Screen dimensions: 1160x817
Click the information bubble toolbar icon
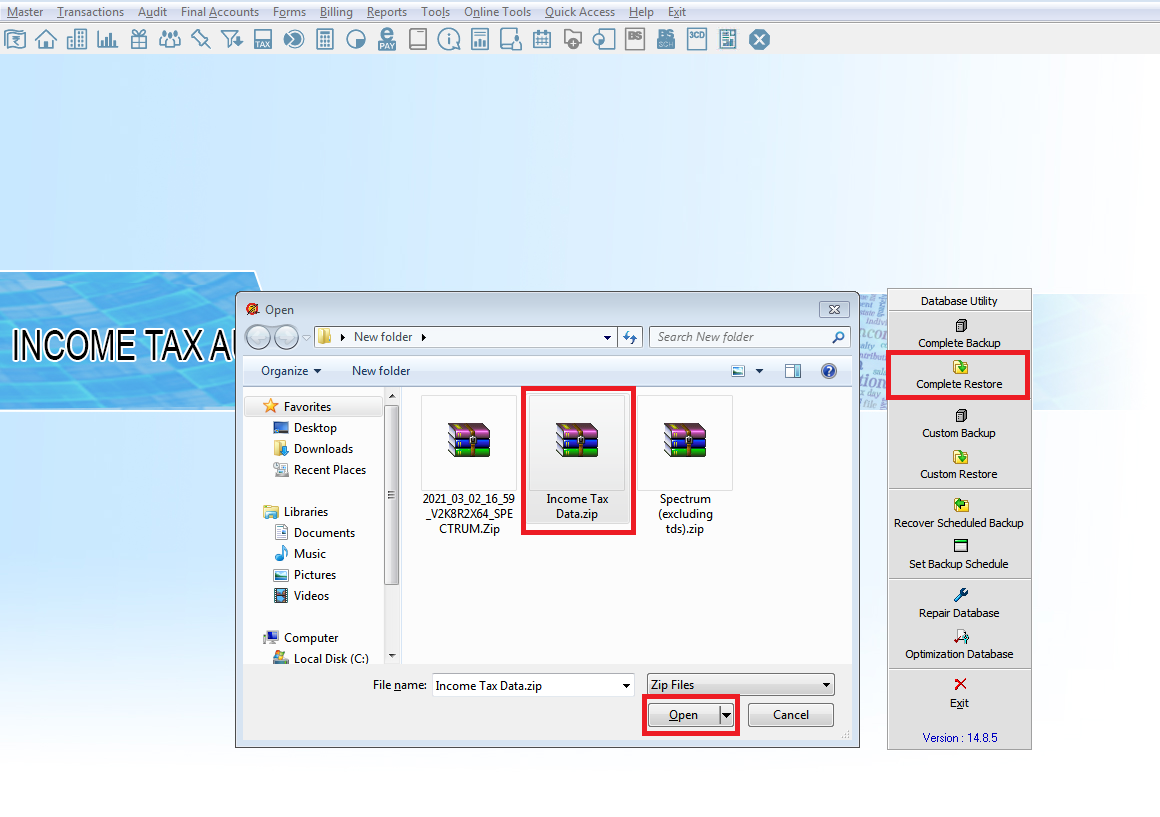click(449, 39)
